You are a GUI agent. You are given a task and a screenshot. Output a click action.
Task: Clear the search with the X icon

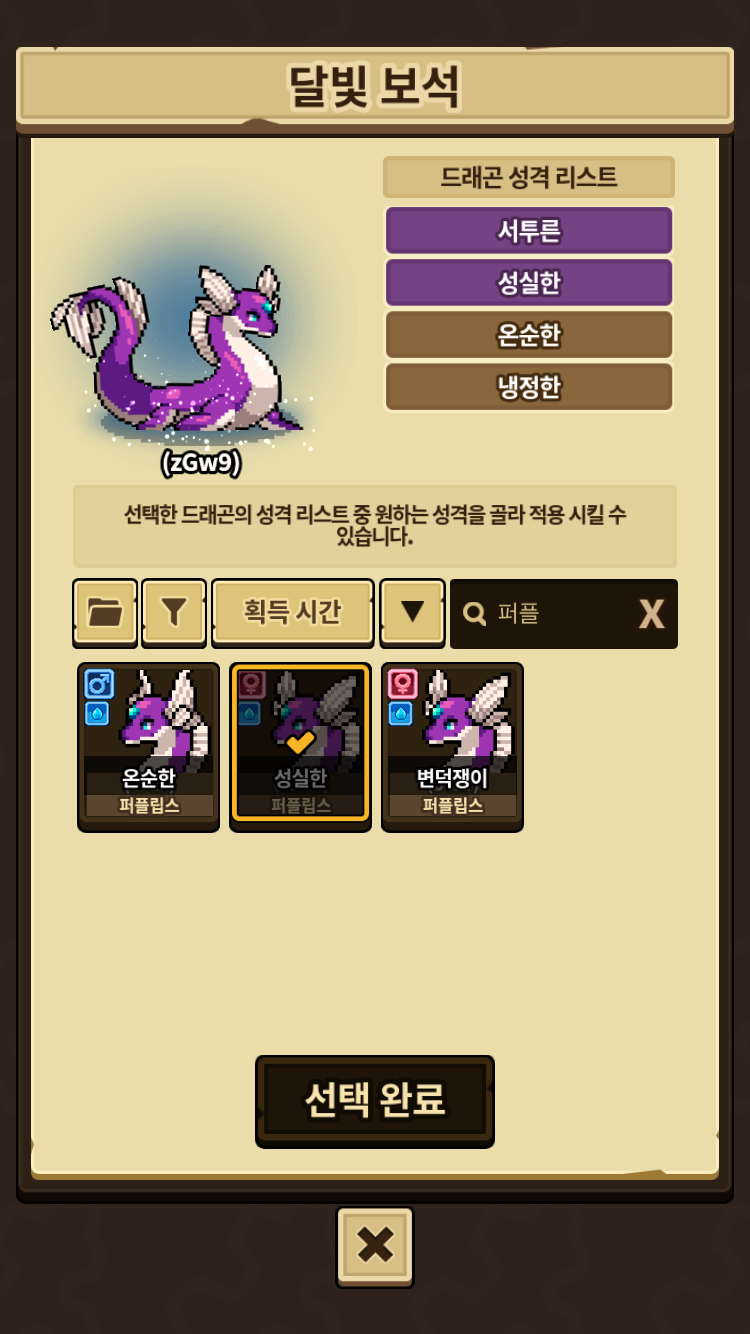[651, 614]
